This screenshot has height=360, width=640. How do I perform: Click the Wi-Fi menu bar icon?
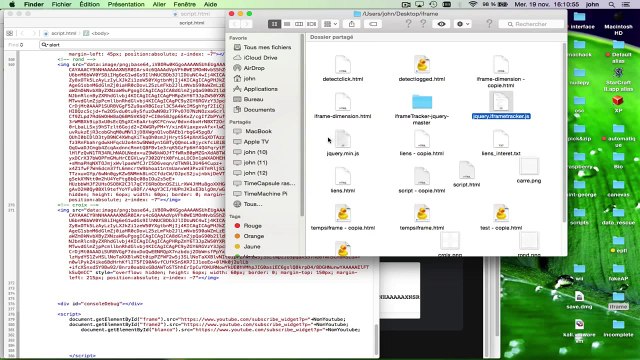point(473,4)
